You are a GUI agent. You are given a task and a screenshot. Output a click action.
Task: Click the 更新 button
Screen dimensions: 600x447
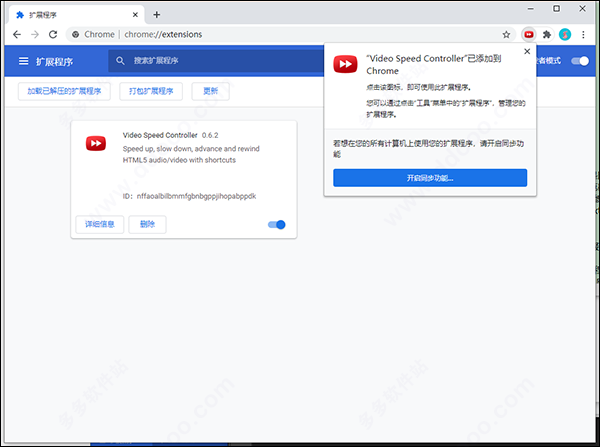coord(210,91)
